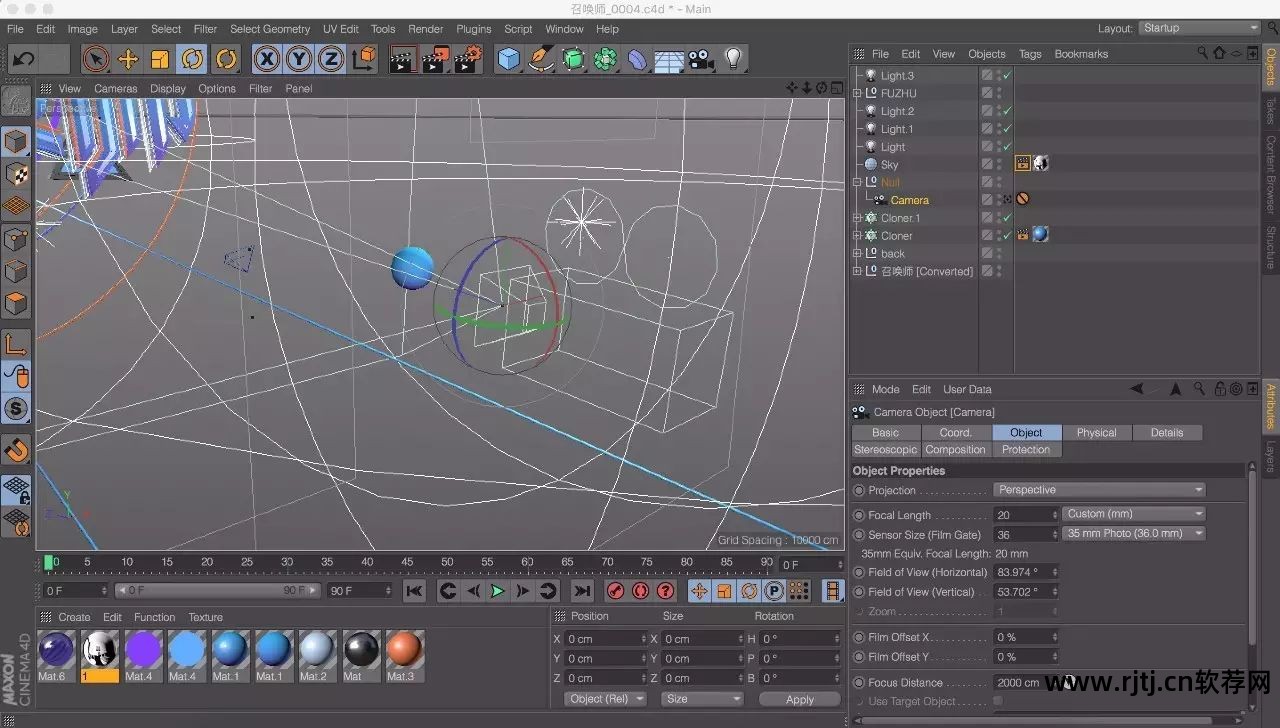1280x728 pixels.
Task: Click the Undo arrow icon
Action: coord(23,60)
